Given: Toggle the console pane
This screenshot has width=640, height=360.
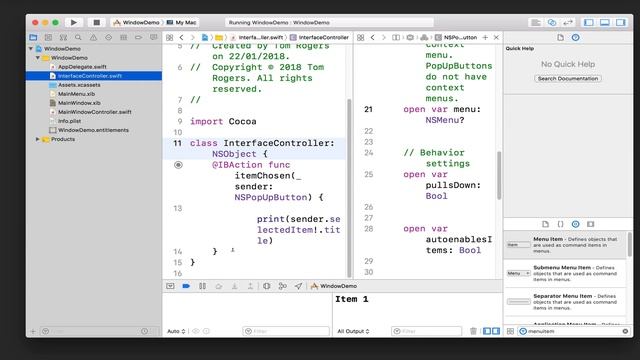Looking at the screenshot, I should [496, 331].
